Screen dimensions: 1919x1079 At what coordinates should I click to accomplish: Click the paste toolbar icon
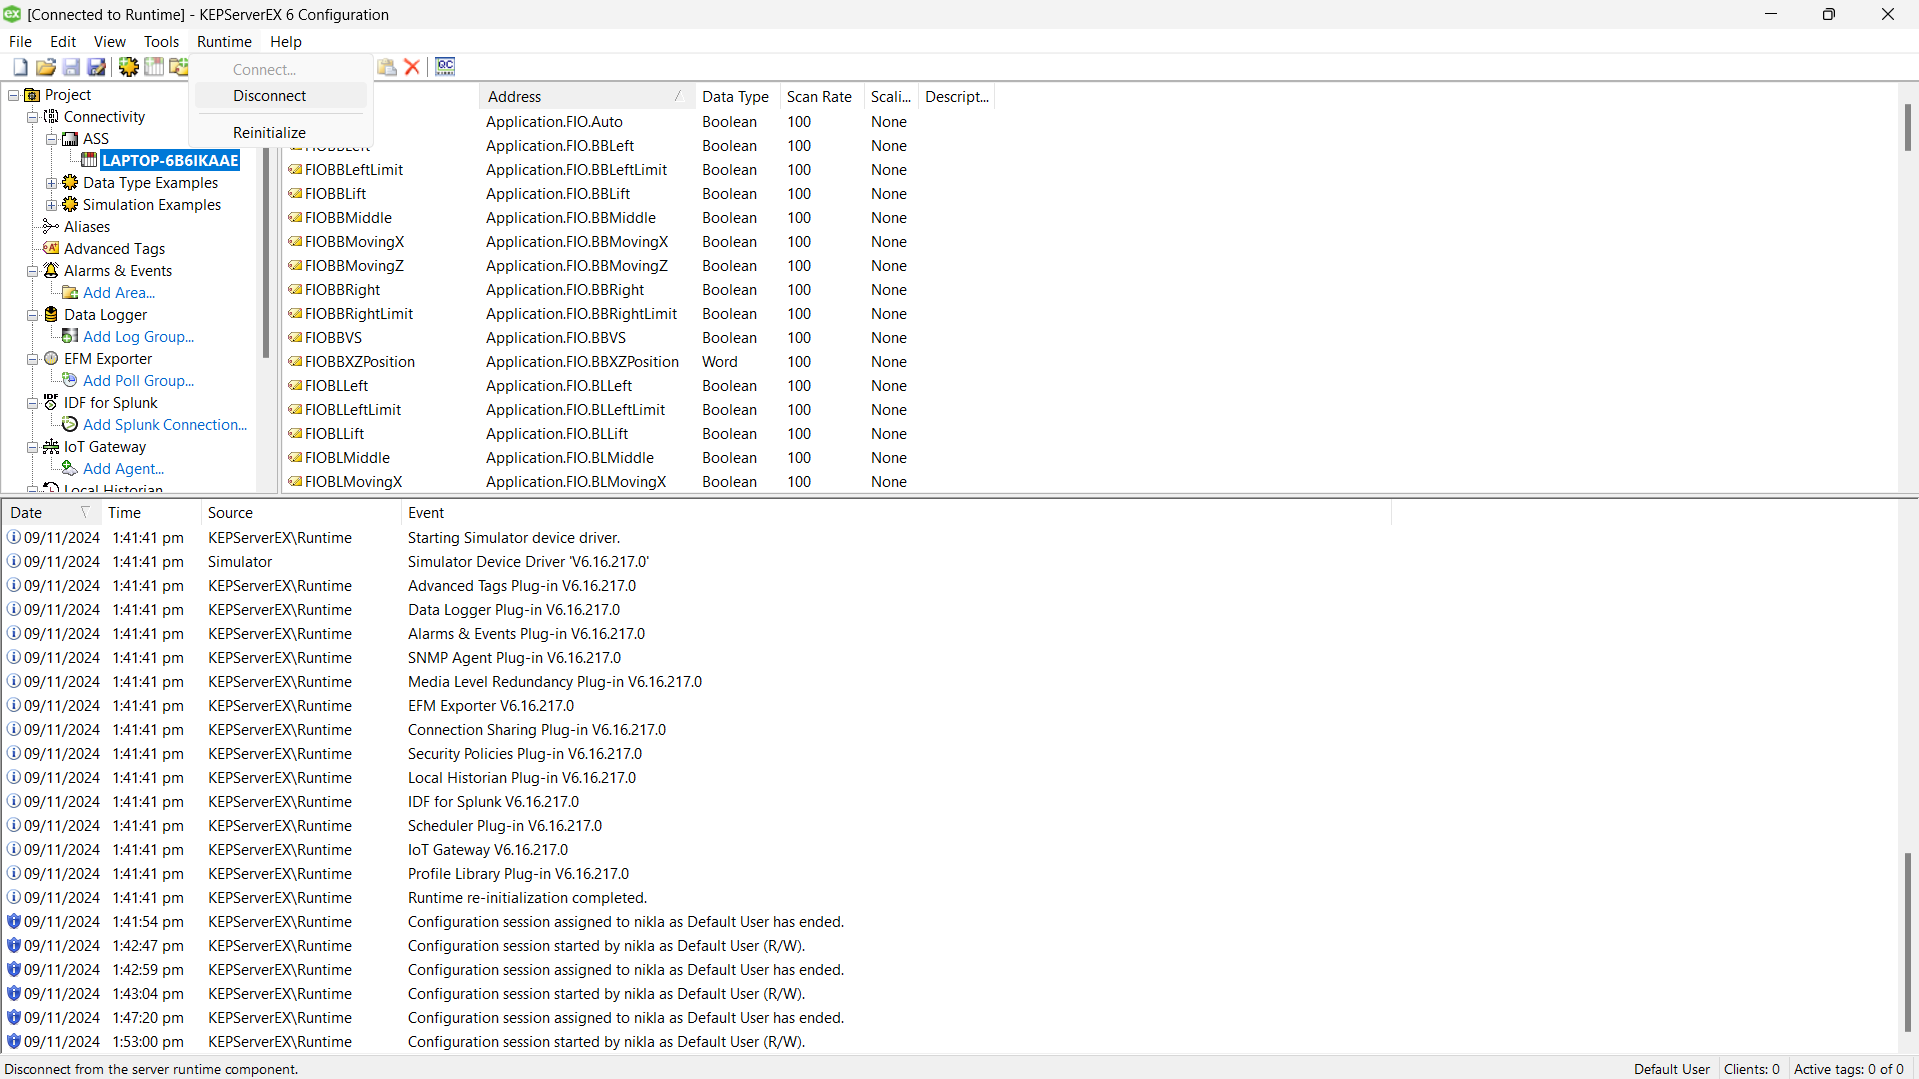click(387, 66)
